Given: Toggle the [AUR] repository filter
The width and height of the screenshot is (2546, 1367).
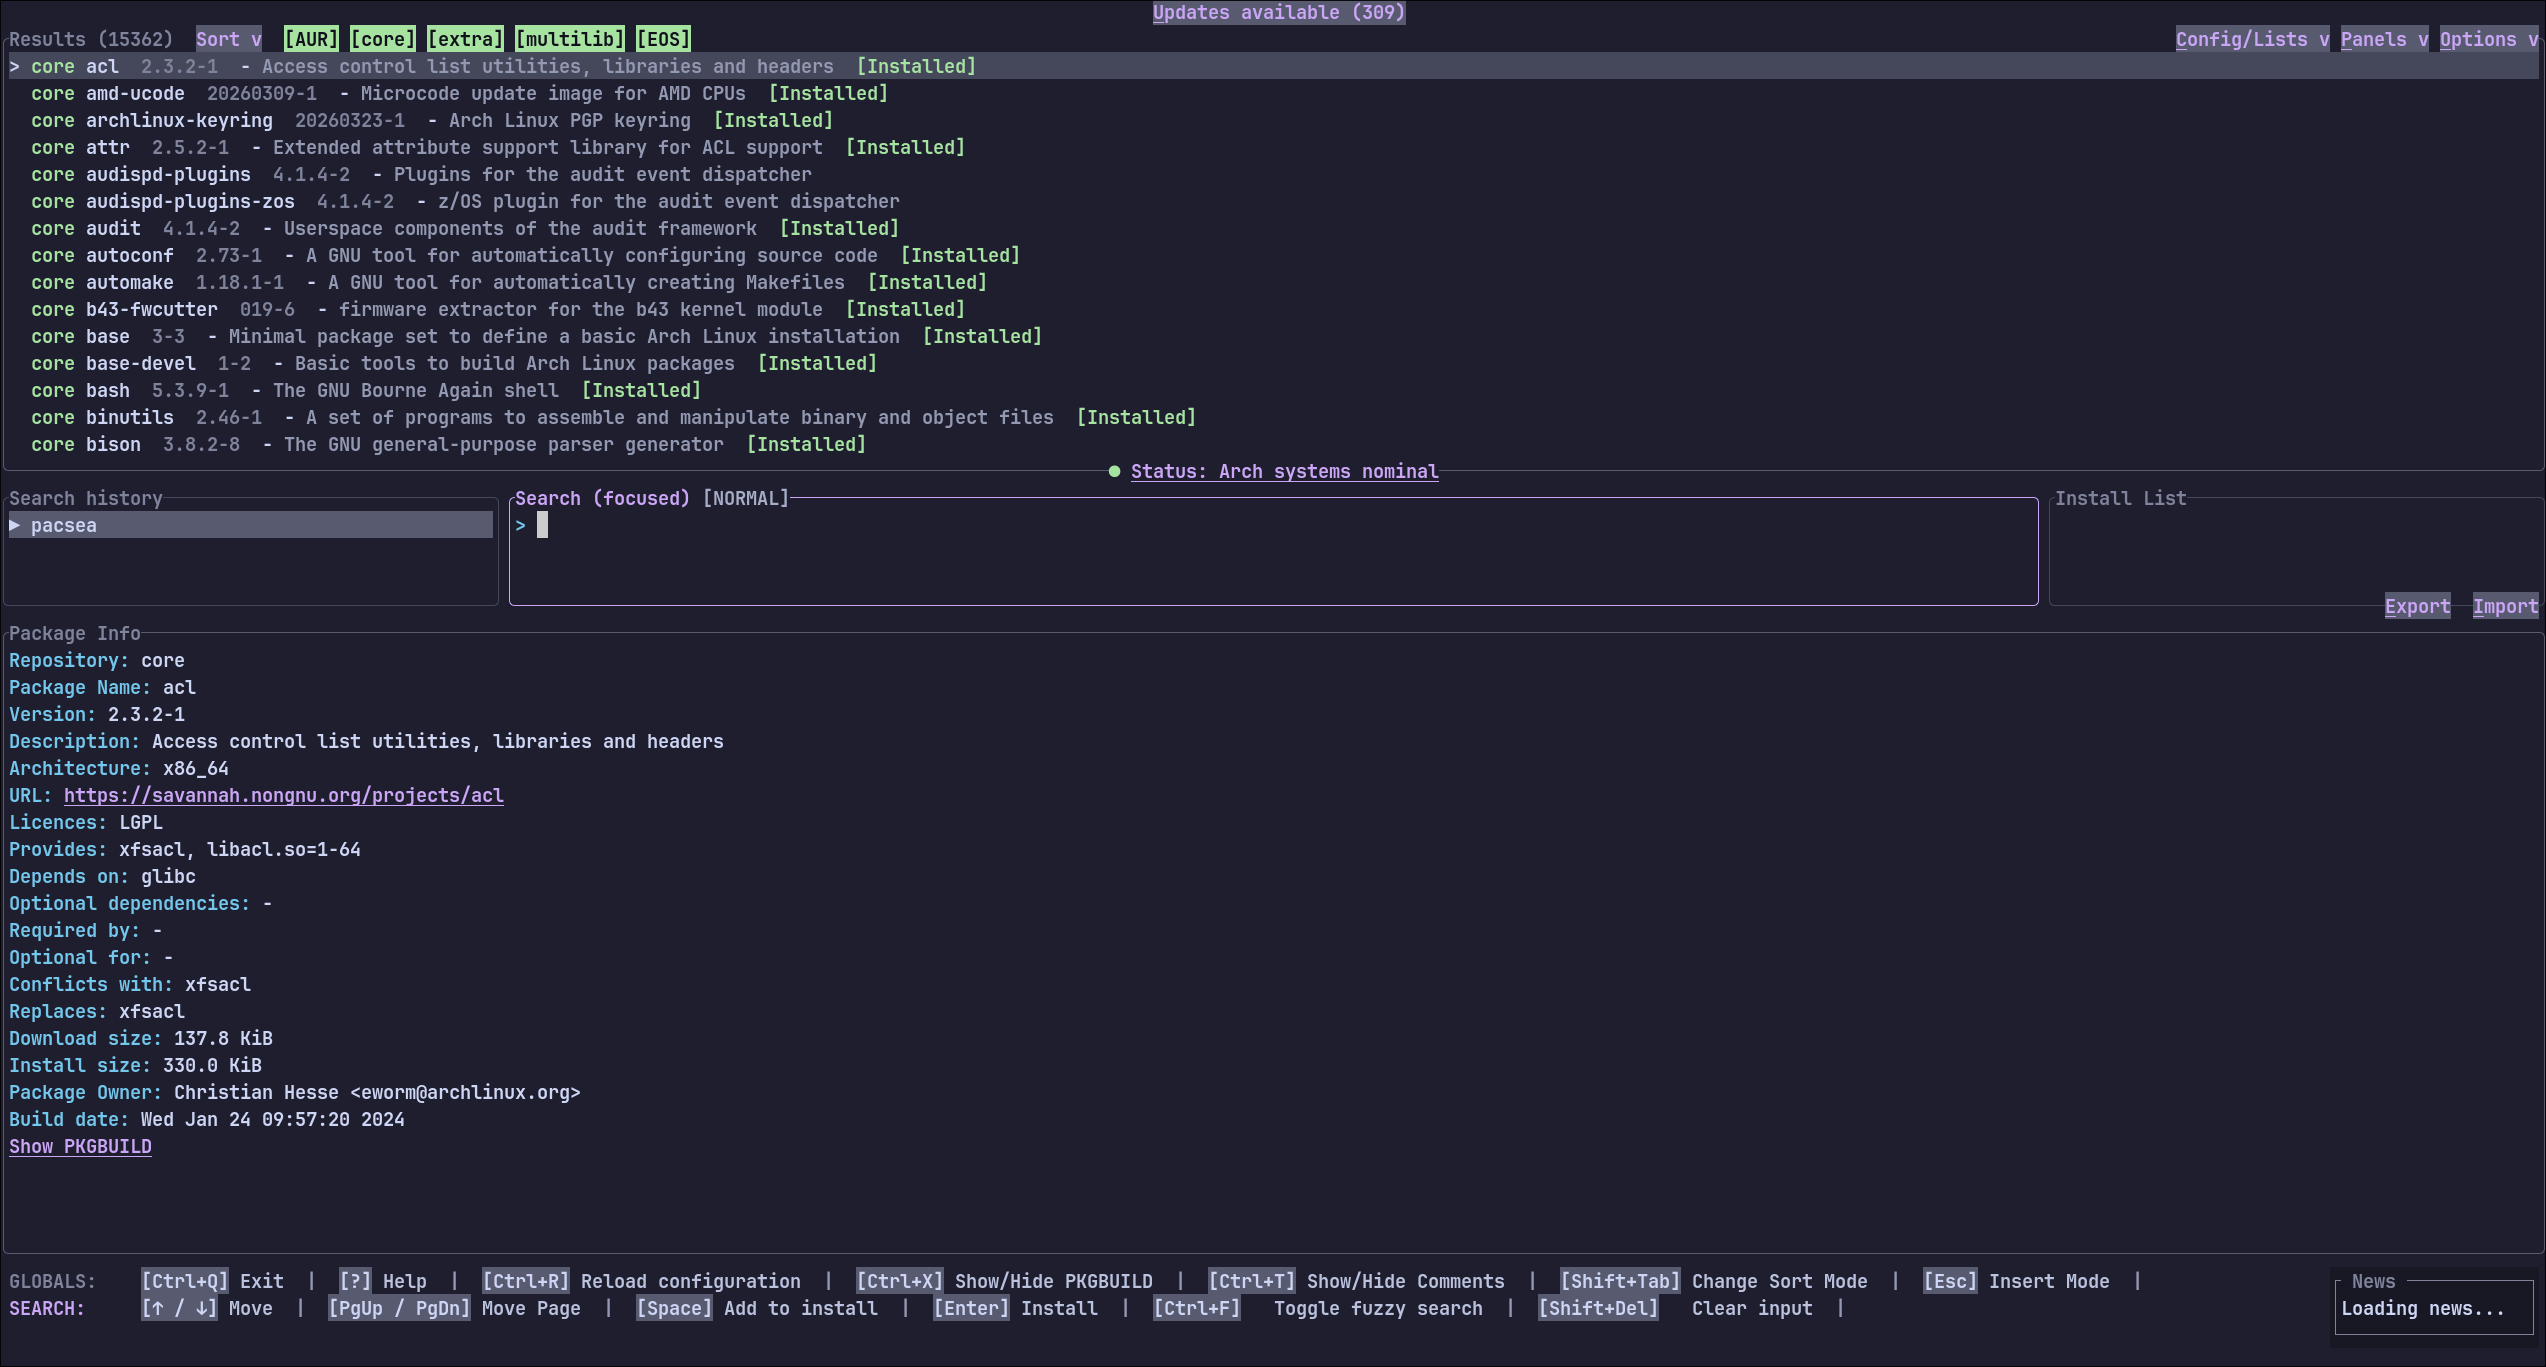Looking at the screenshot, I should coord(311,39).
